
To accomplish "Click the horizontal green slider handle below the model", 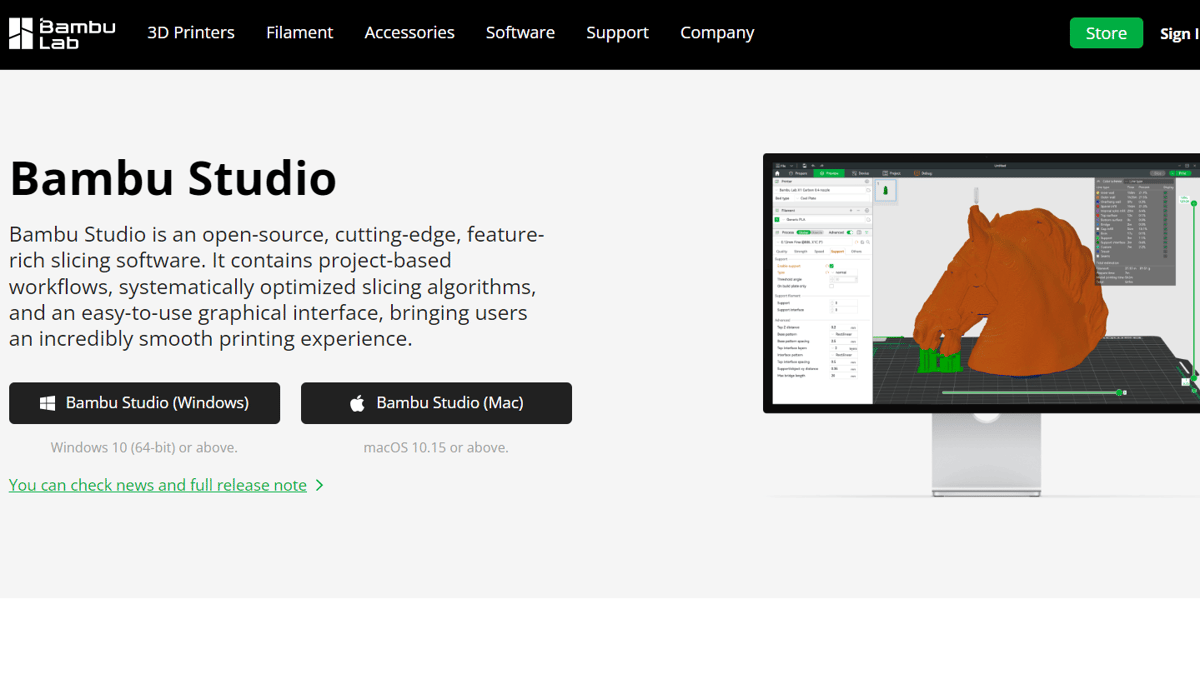I will click(x=1119, y=392).
